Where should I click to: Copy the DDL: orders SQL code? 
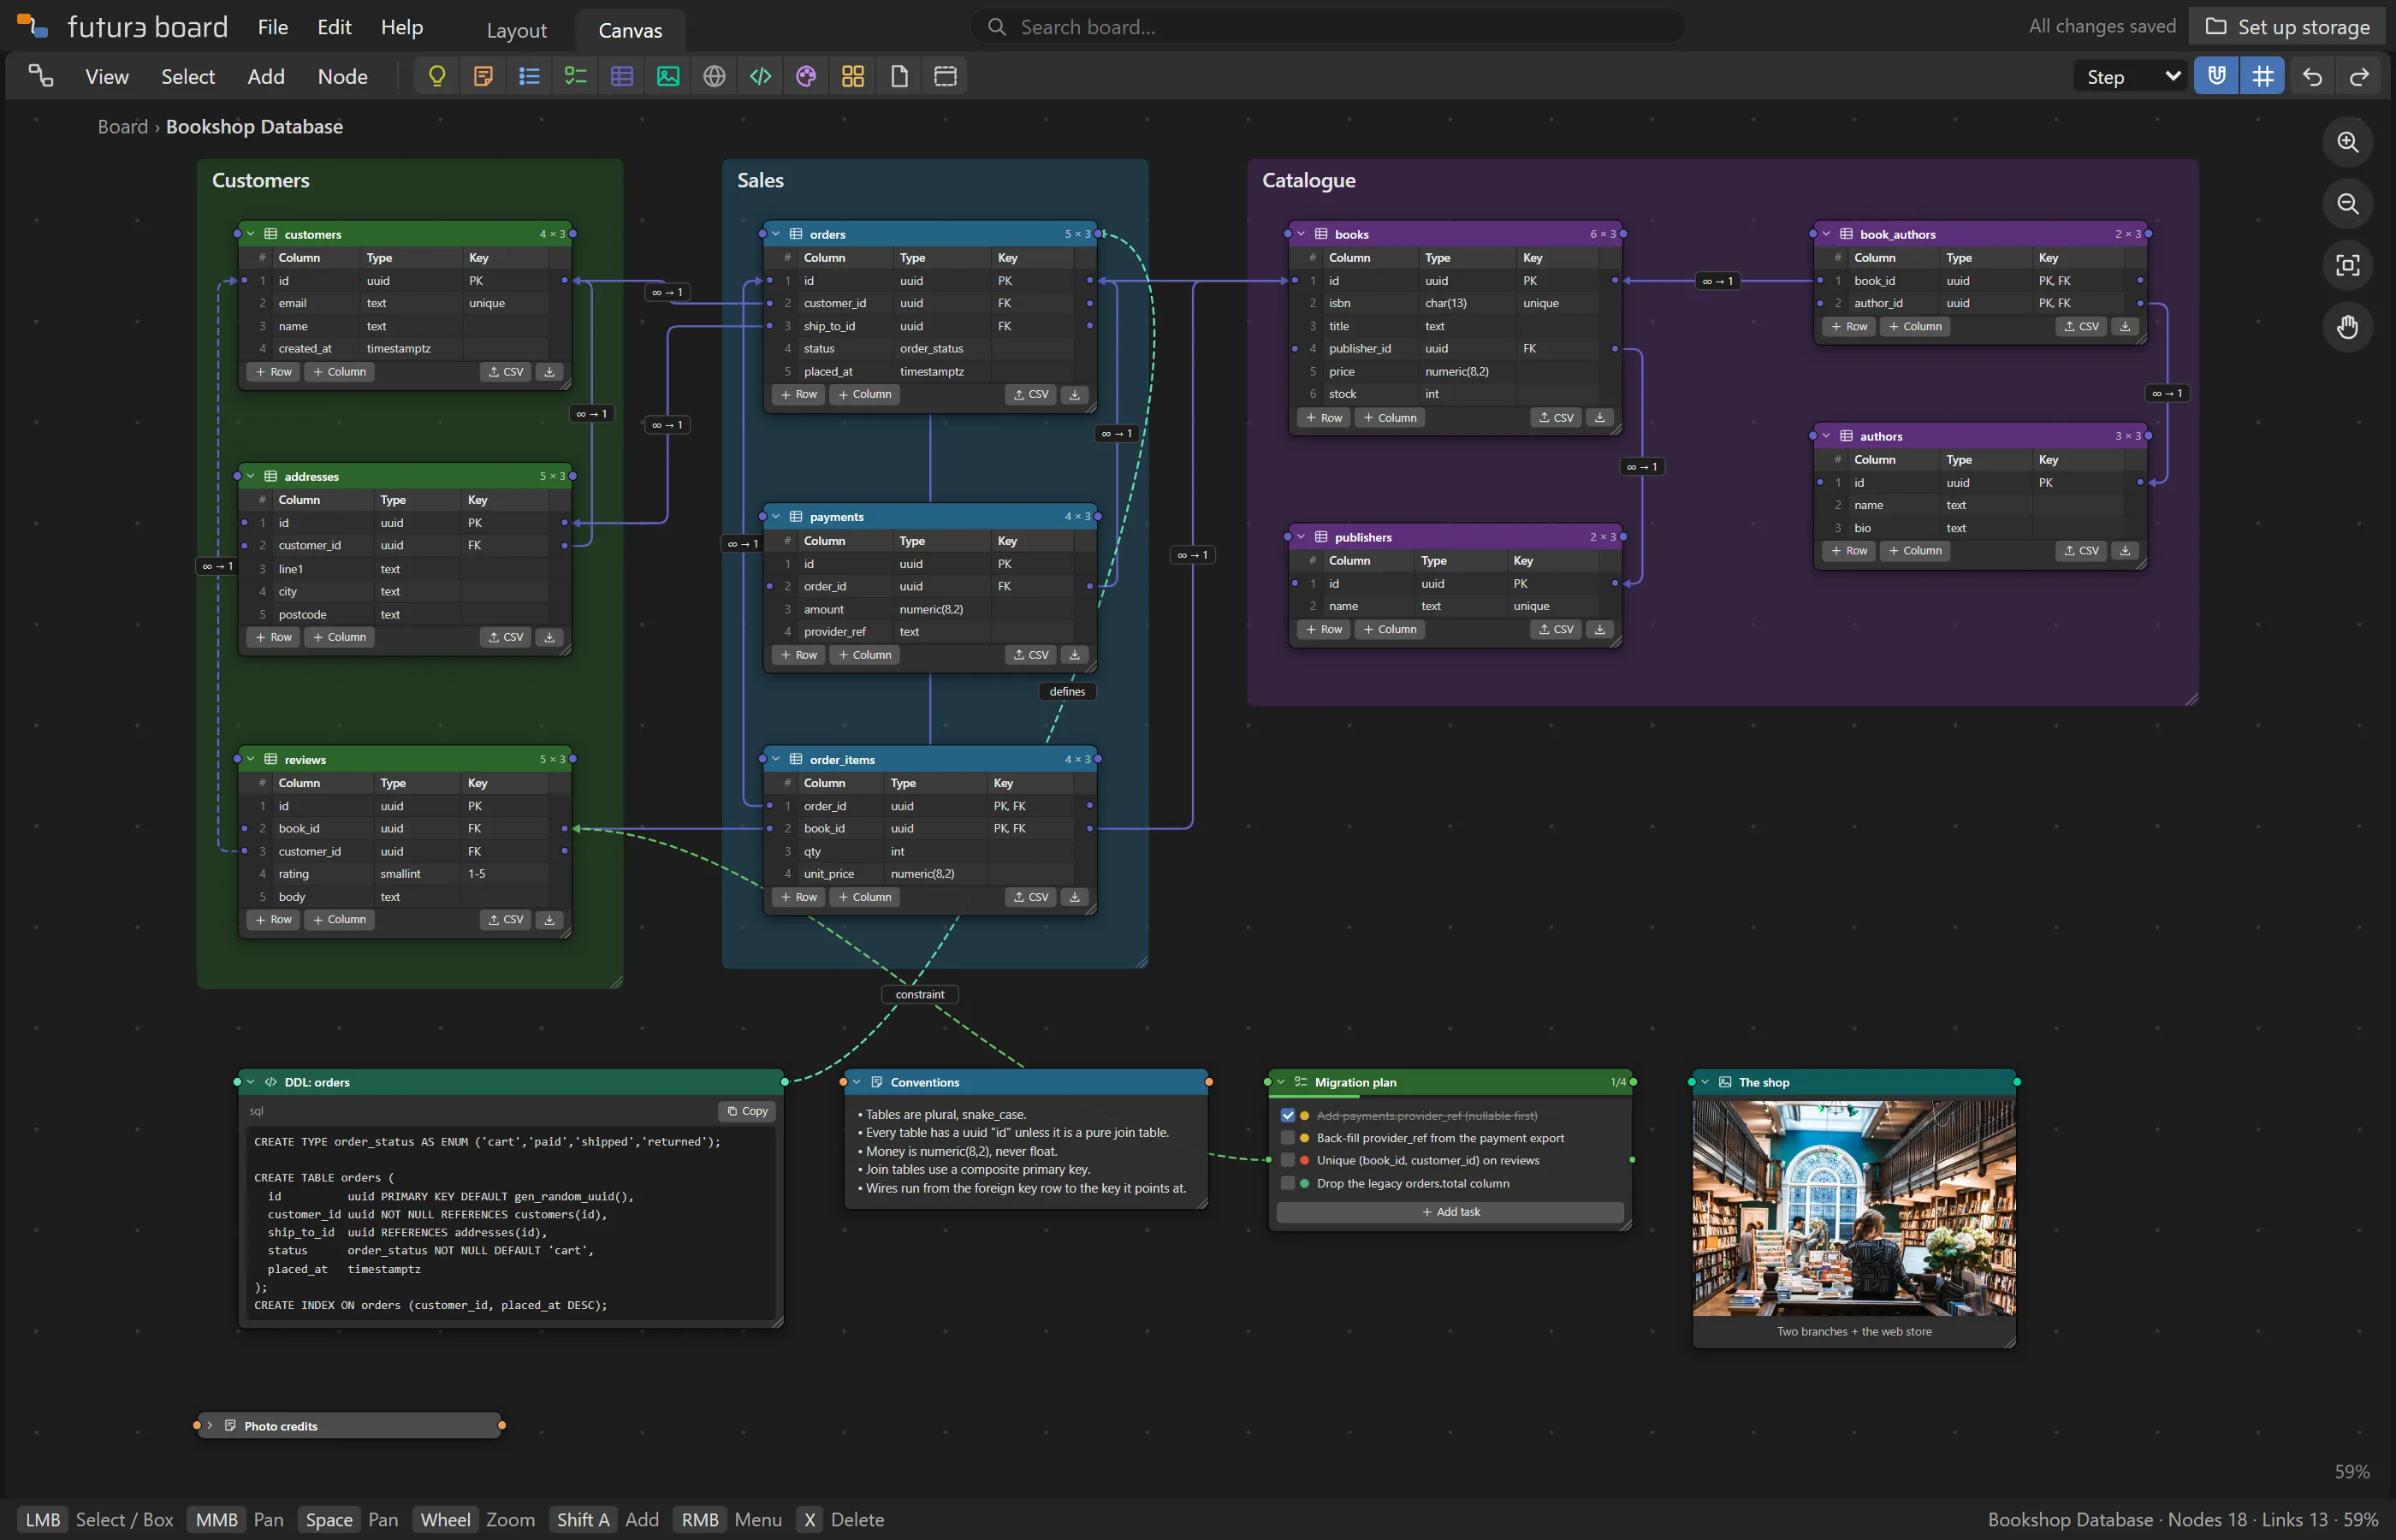(x=747, y=1111)
